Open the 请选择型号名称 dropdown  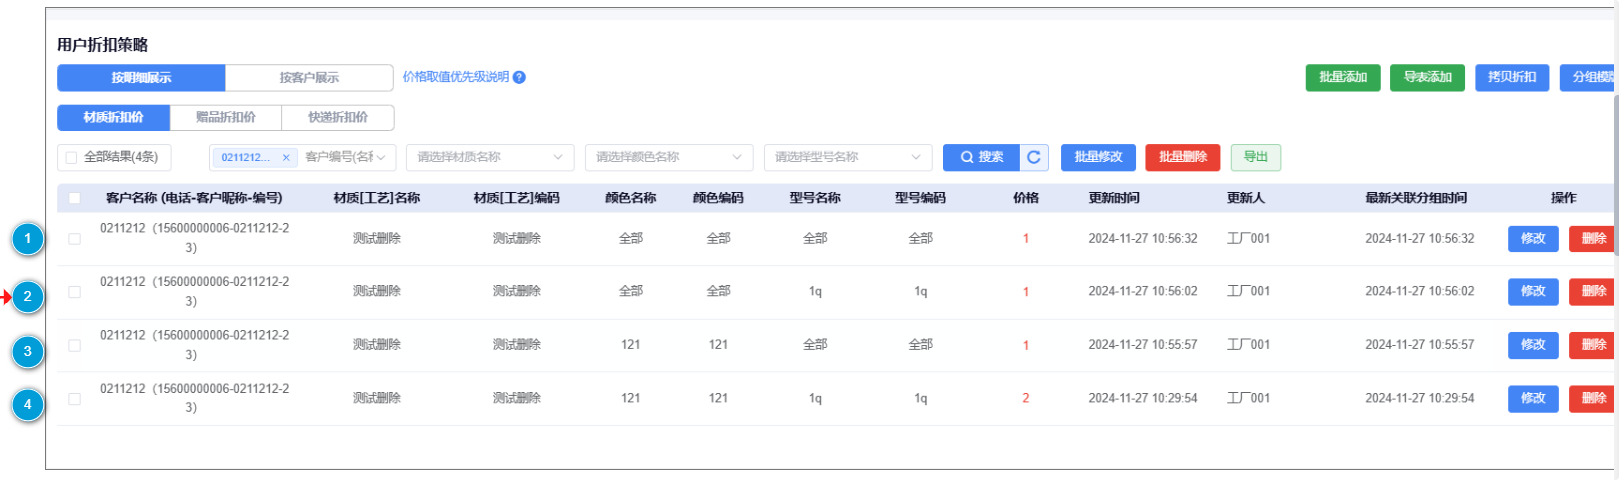click(847, 157)
